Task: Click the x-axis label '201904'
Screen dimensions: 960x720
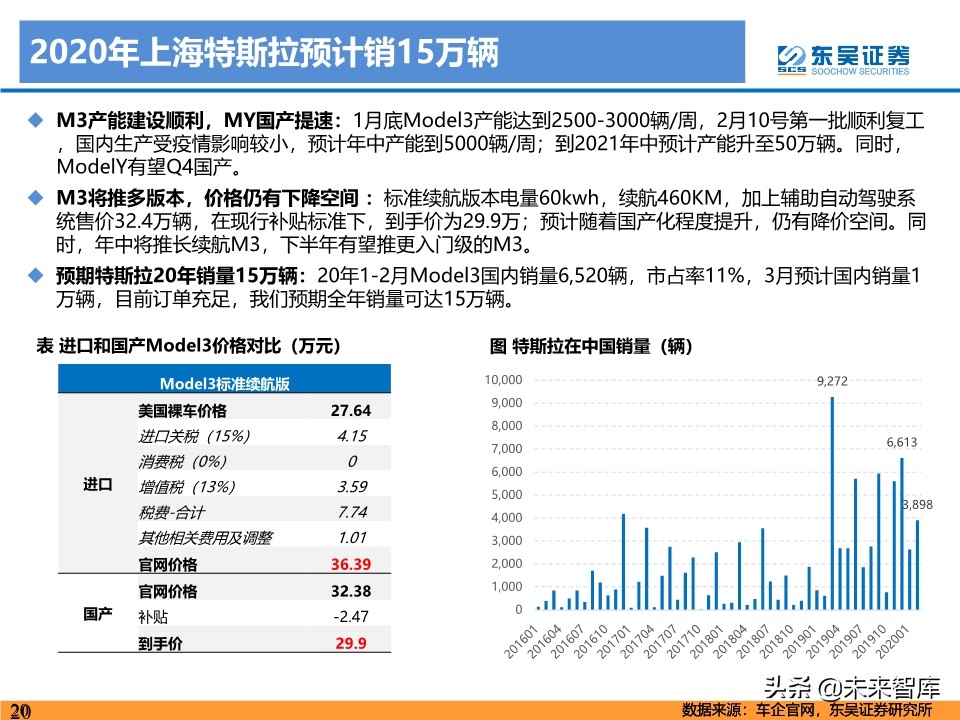Action: (x=823, y=641)
